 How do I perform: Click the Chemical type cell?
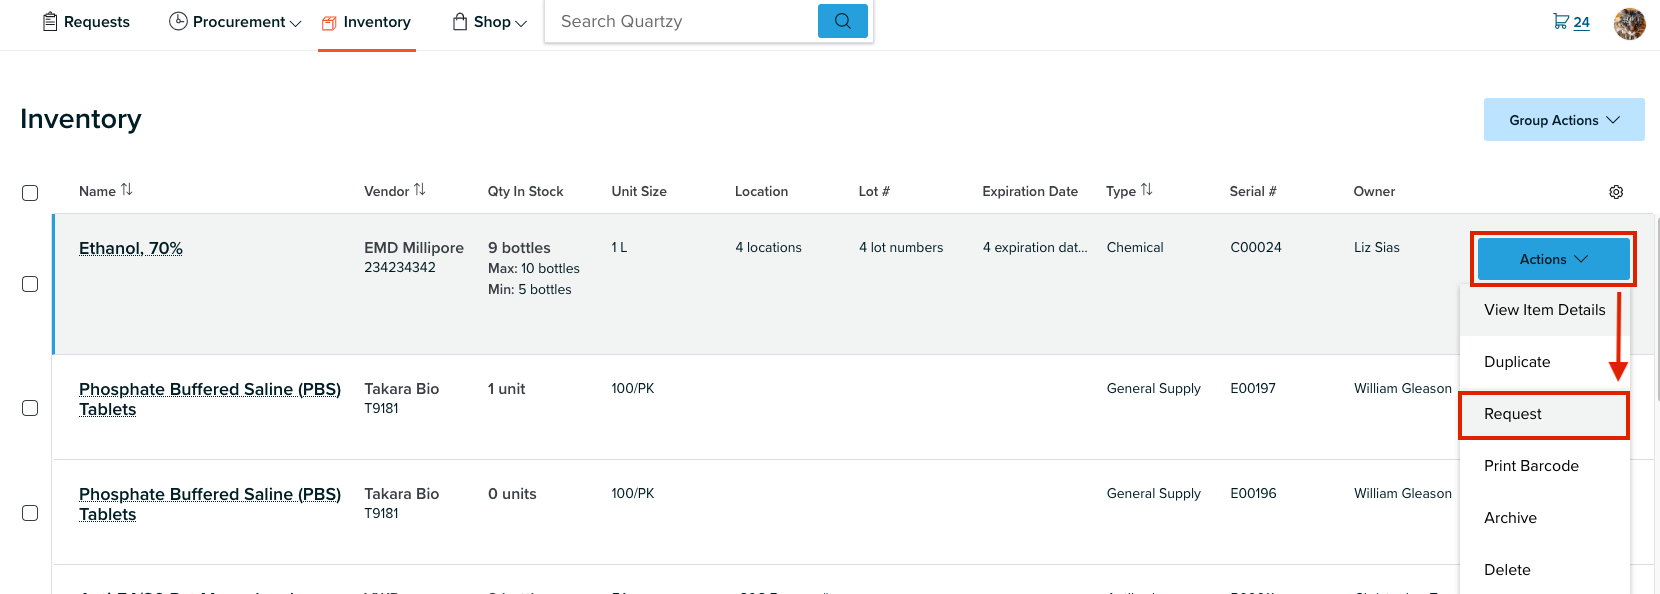click(x=1135, y=247)
